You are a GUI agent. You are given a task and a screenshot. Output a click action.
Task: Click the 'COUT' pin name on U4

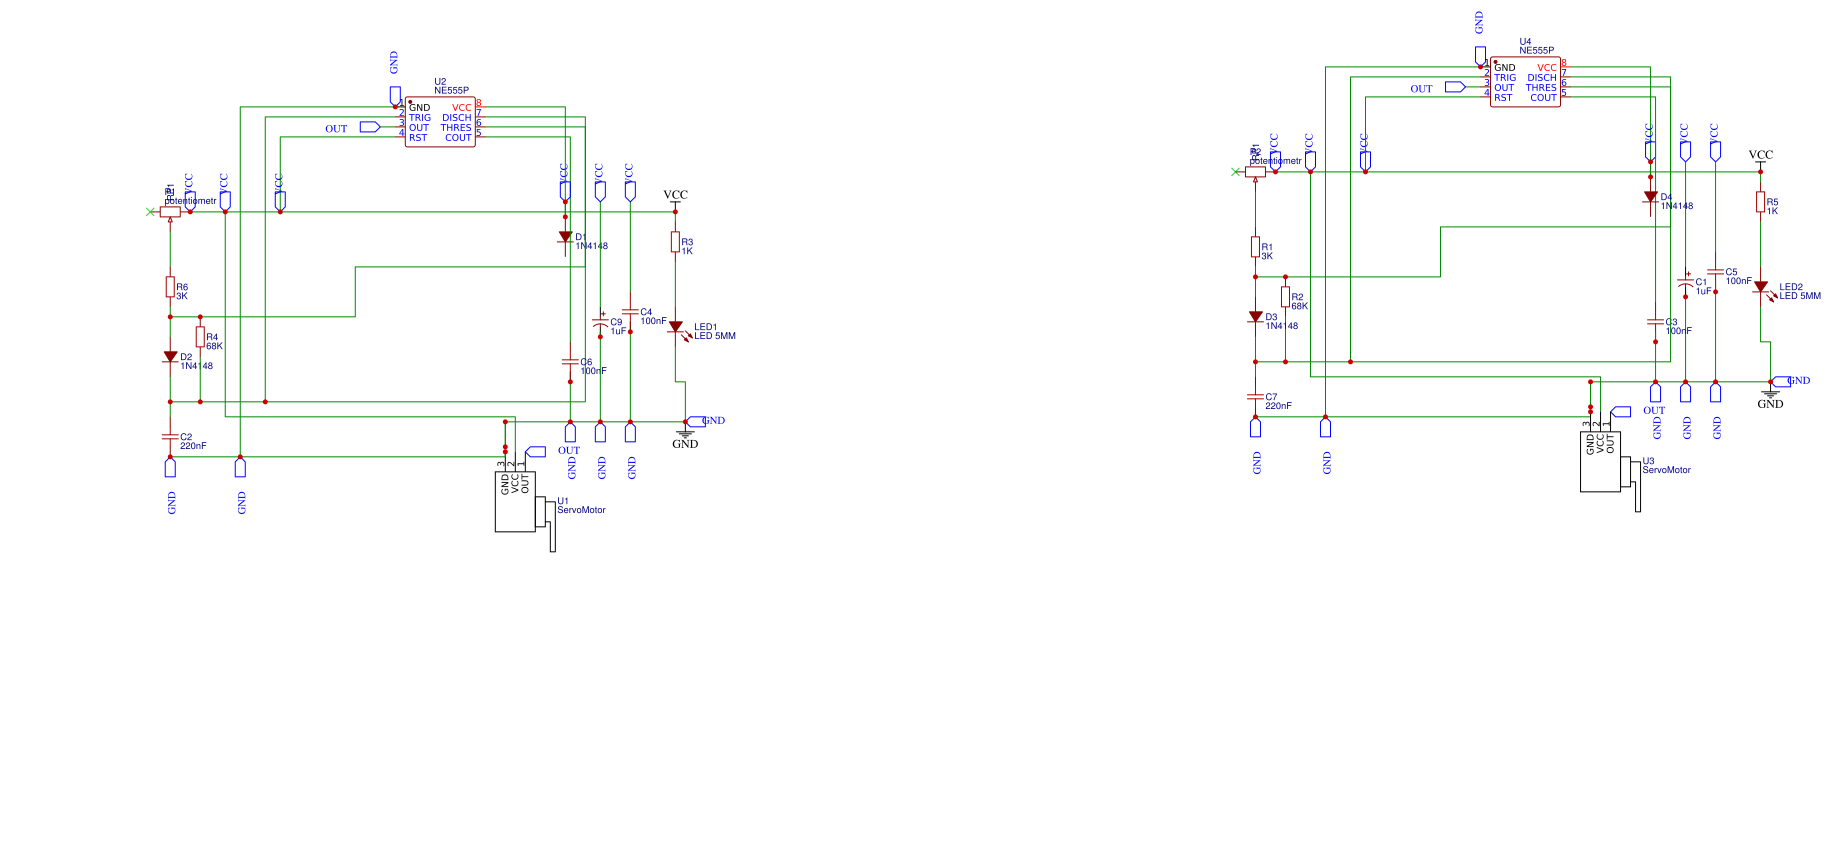tap(1543, 98)
